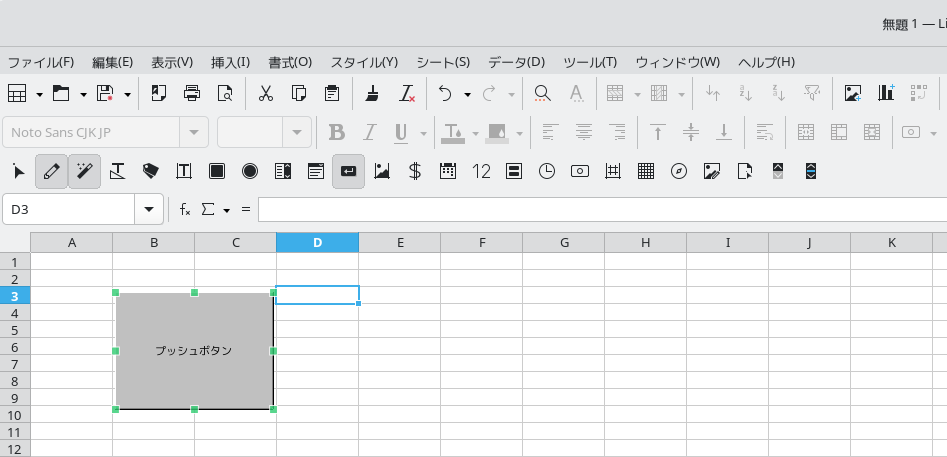Insert a tag-shaped Label control
The image size is (947, 457).
click(150, 171)
